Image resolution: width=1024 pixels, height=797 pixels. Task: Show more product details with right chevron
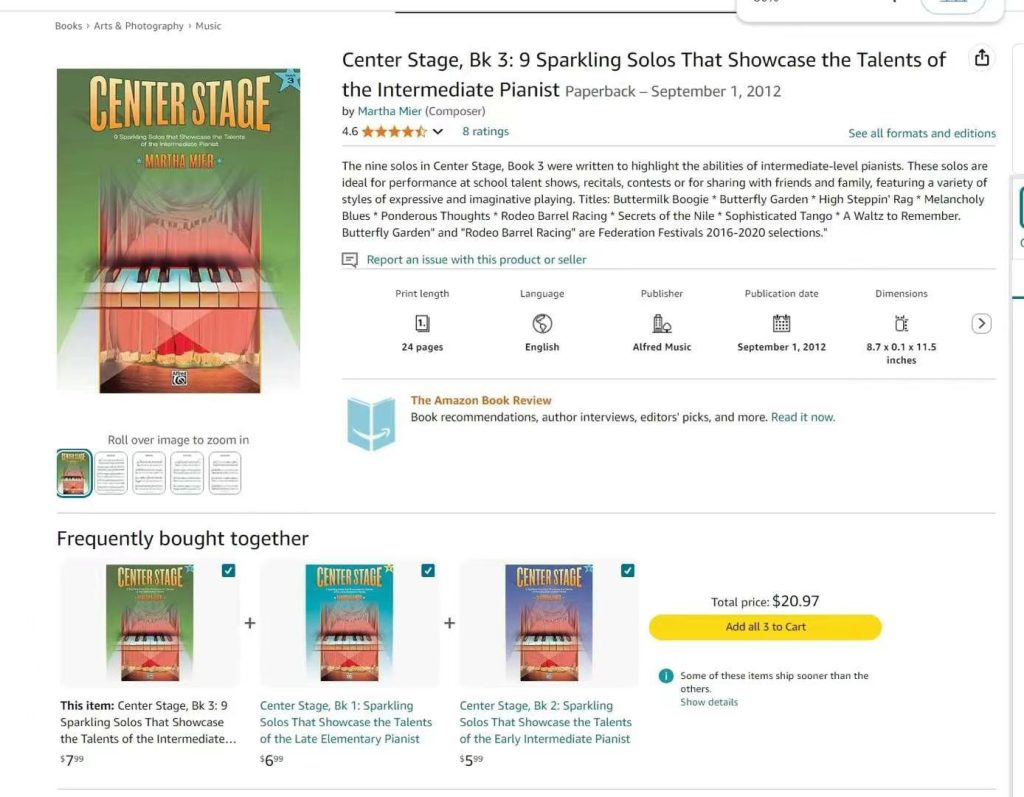tap(981, 323)
